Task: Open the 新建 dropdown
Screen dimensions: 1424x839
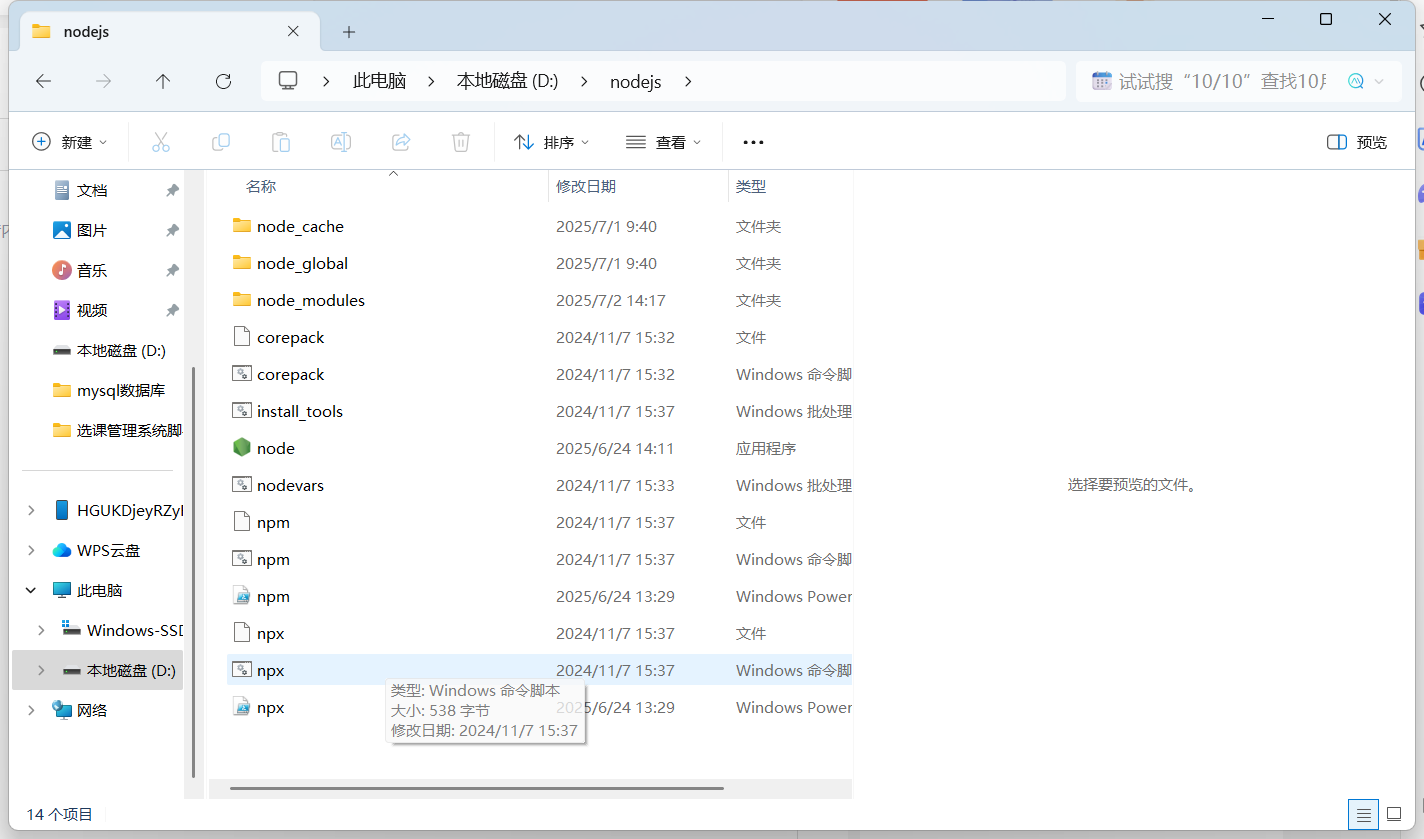Action: [70, 142]
